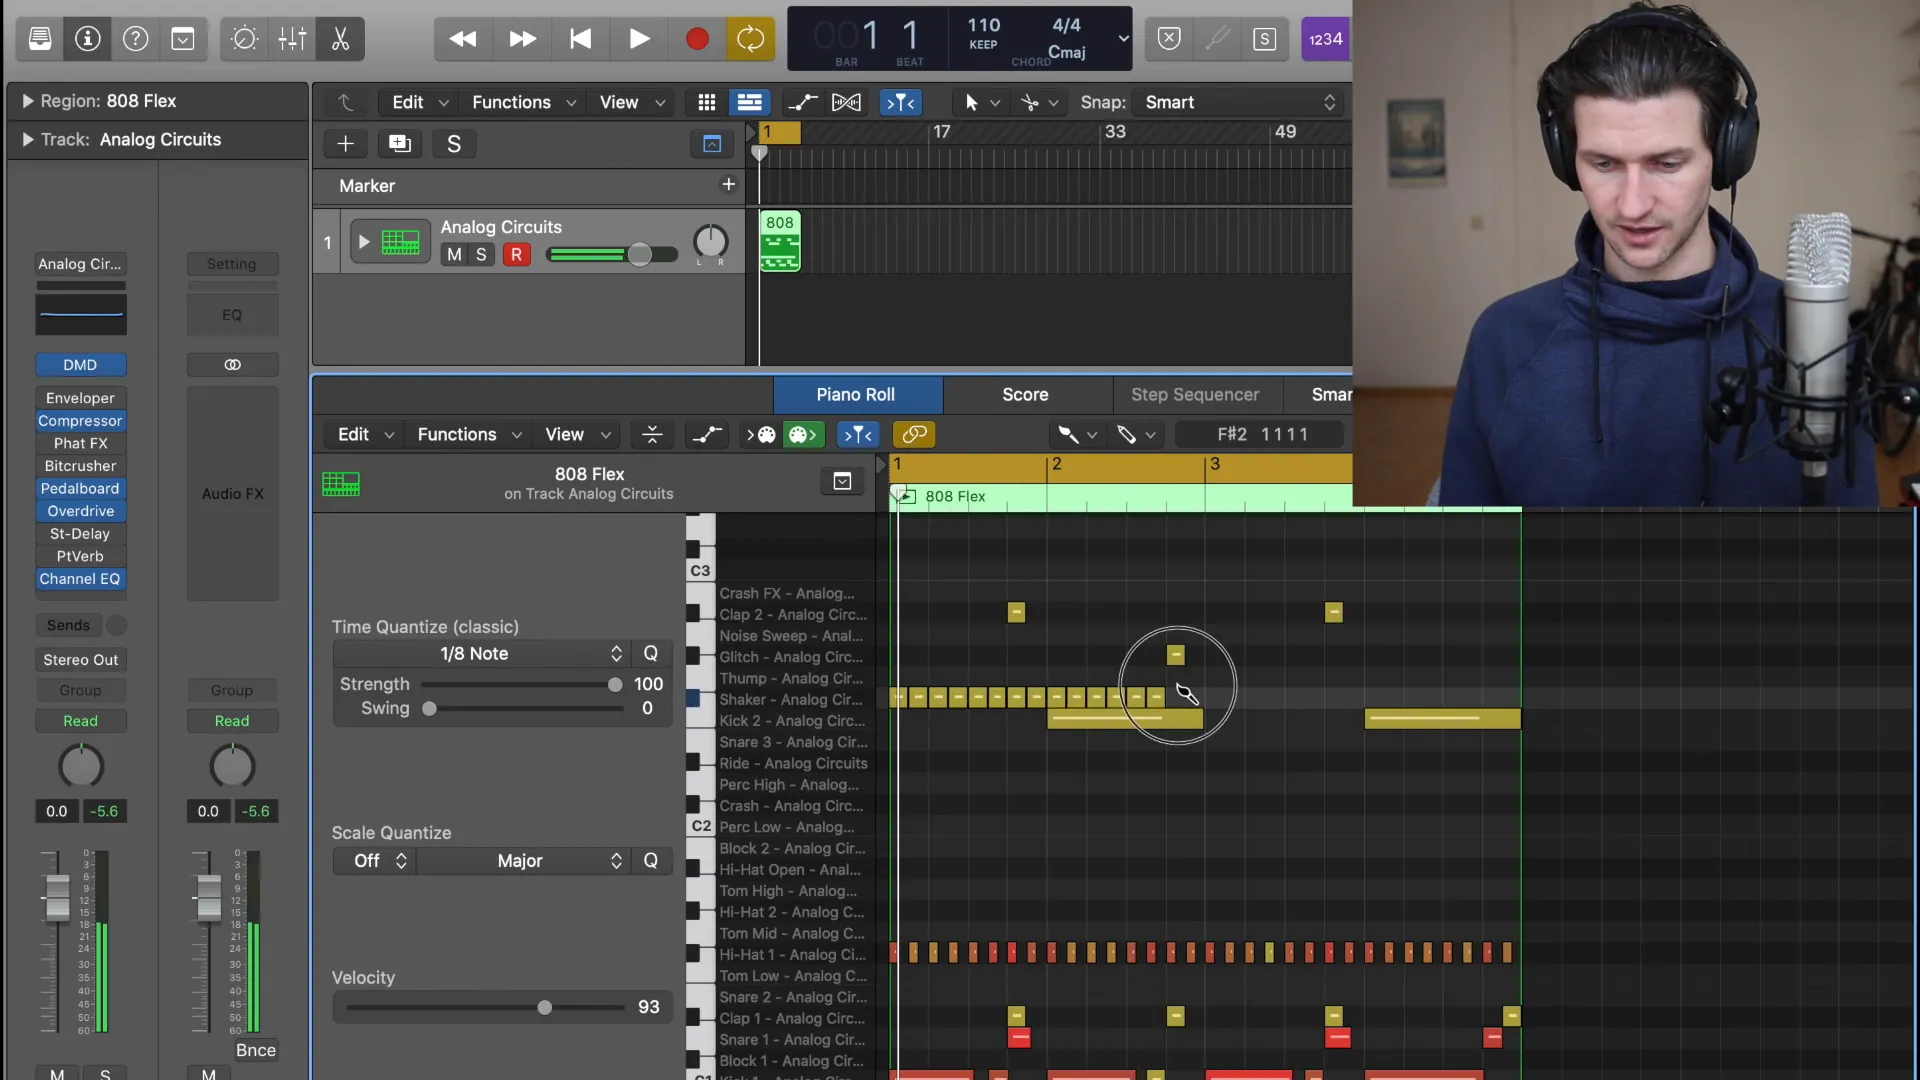This screenshot has width=1920, height=1080.
Task: Switch to Step Sequencer tab
Action: [x=1195, y=395]
